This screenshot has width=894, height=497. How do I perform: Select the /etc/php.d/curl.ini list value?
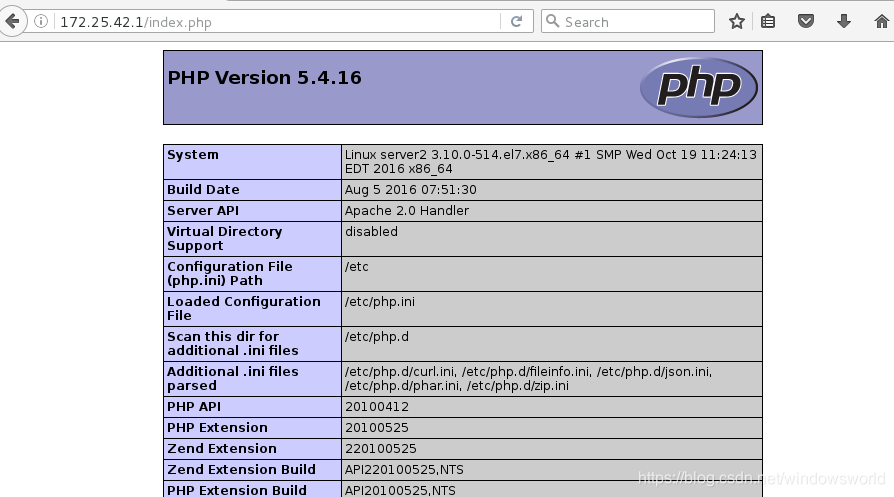point(529,378)
